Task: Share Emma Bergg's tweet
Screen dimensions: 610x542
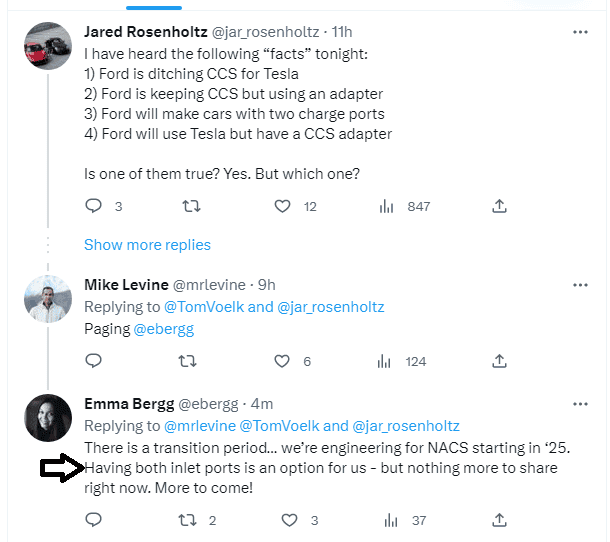Action: tap(499, 520)
